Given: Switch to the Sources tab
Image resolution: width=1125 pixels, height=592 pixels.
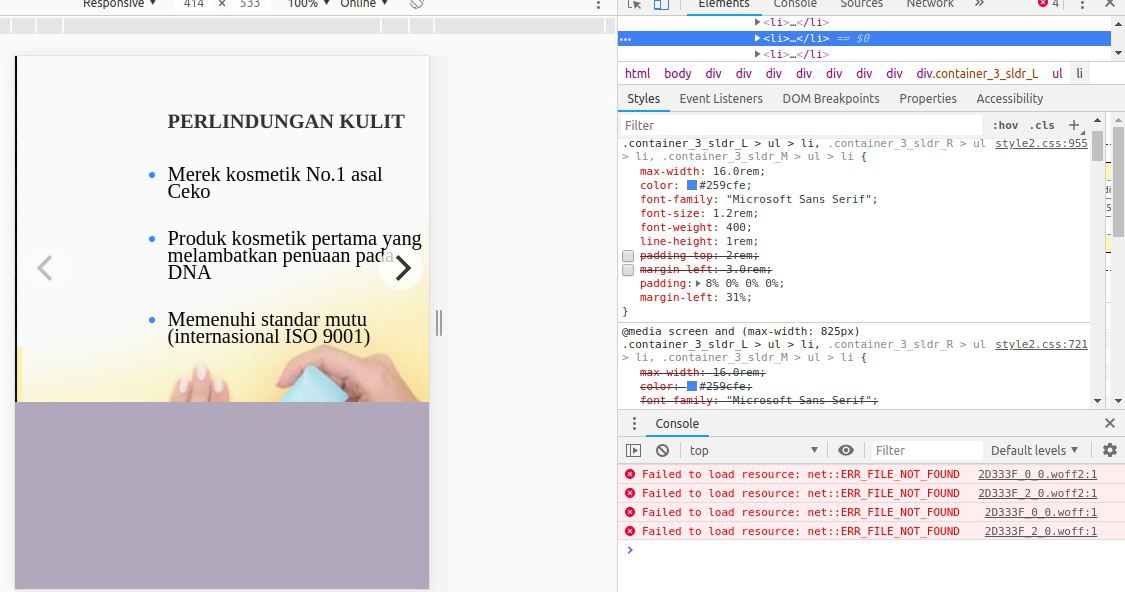Looking at the screenshot, I should click(x=861, y=4).
